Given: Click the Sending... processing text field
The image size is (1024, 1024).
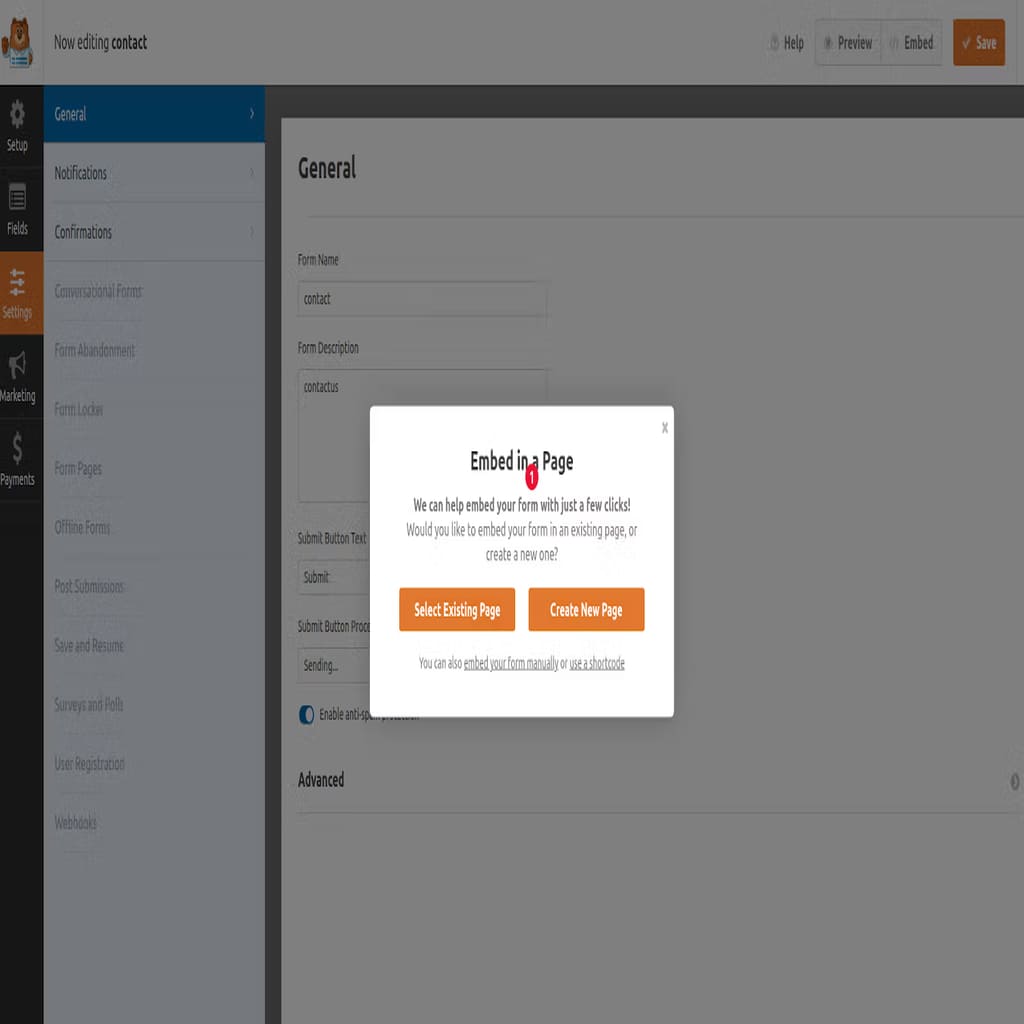Looking at the screenshot, I should [x=334, y=665].
